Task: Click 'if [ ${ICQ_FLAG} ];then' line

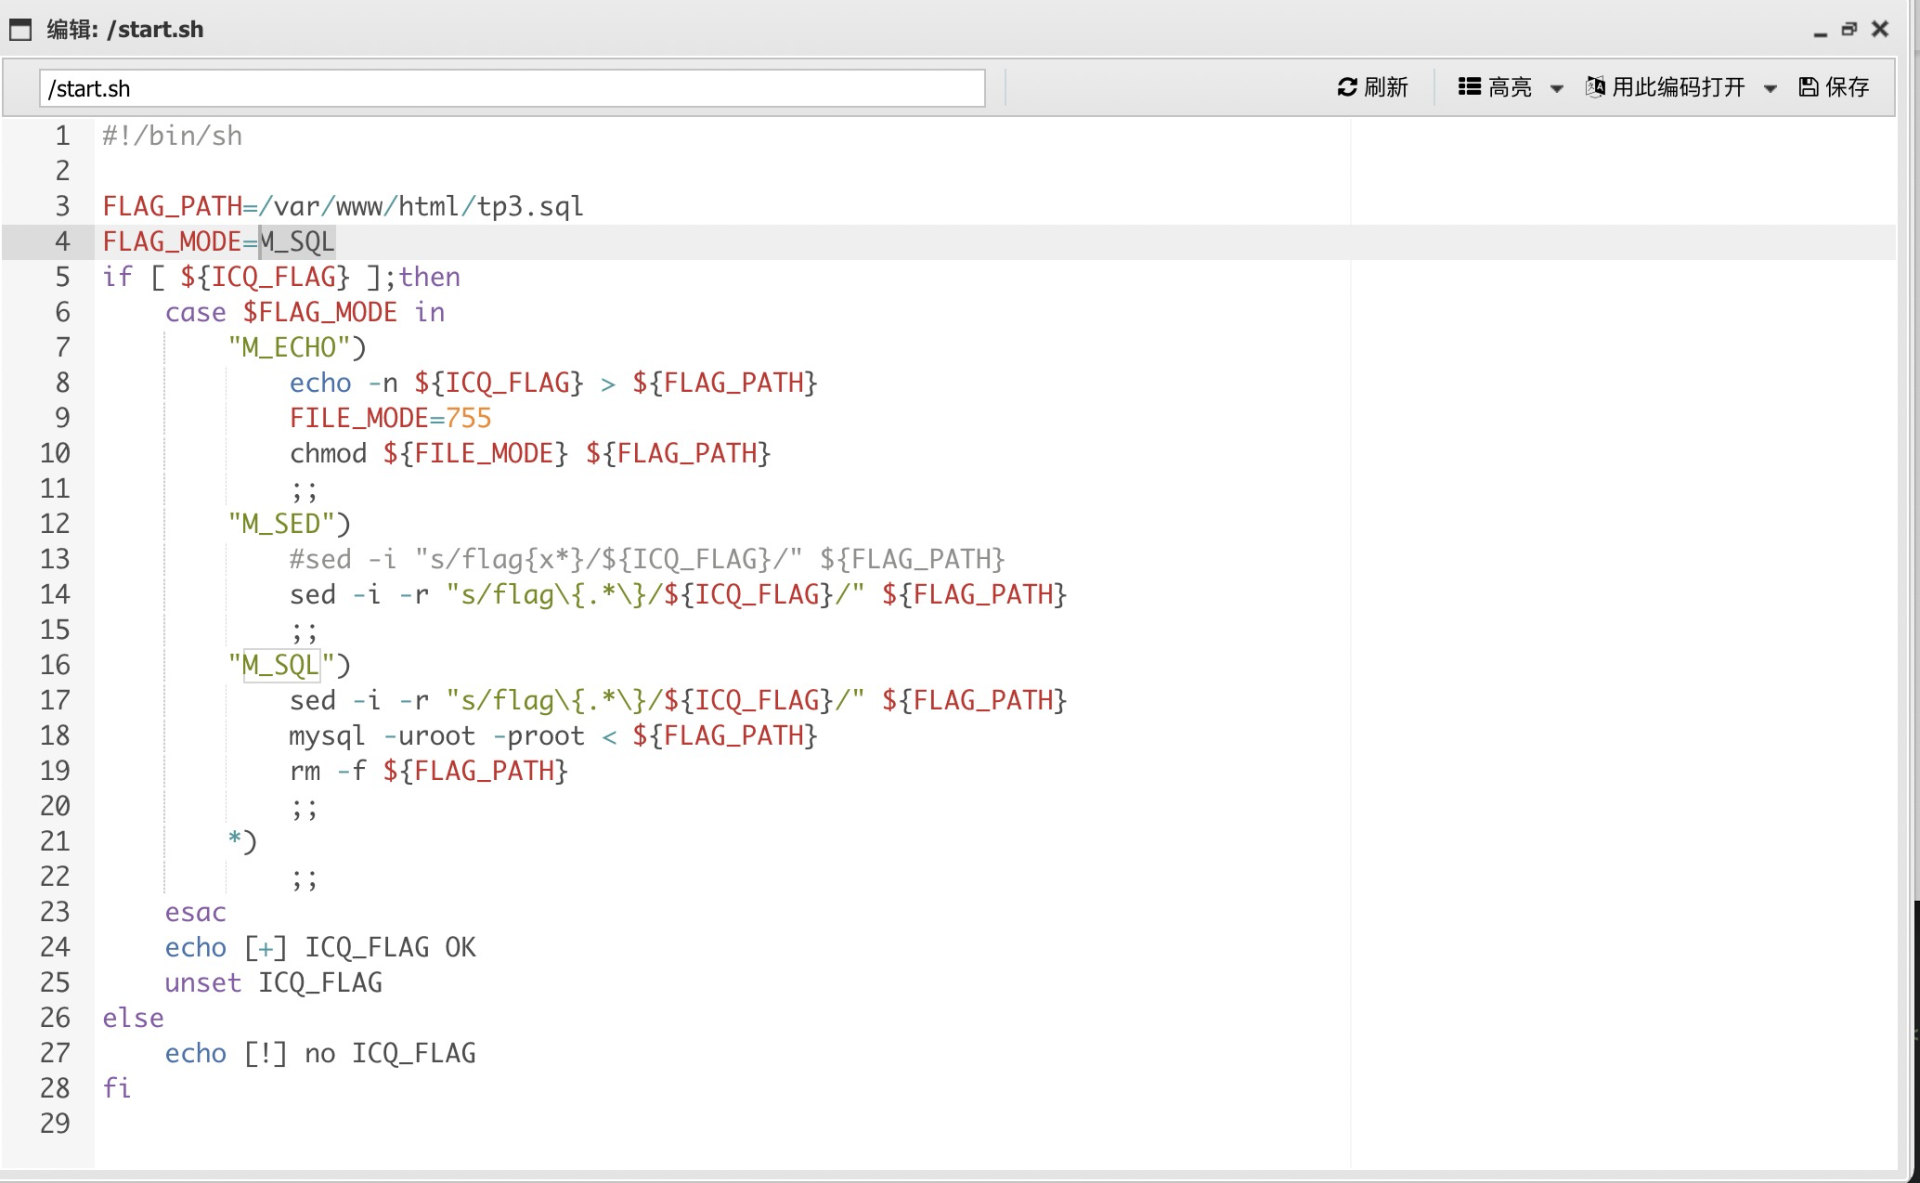Action: coord(281,277)
